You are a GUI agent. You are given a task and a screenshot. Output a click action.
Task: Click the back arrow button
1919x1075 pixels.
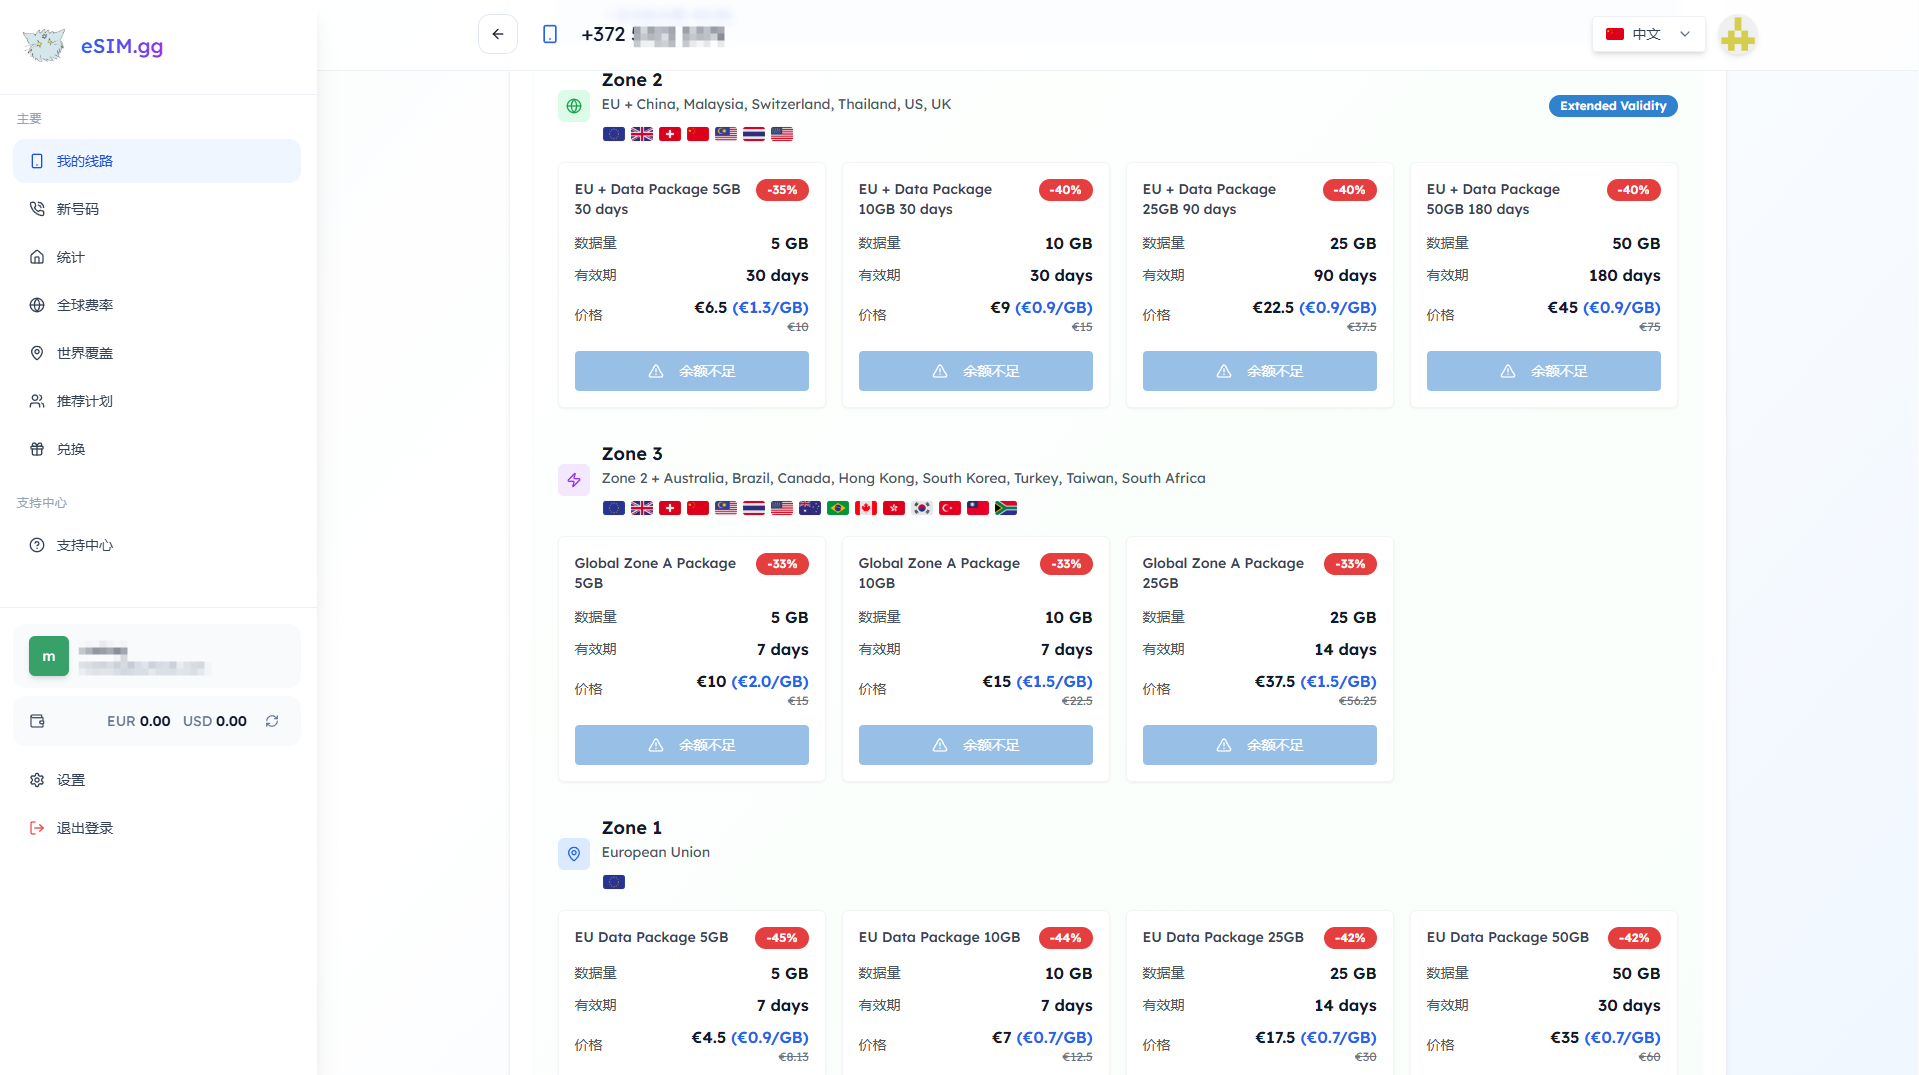pyautogui.click(x=497, y=34)
